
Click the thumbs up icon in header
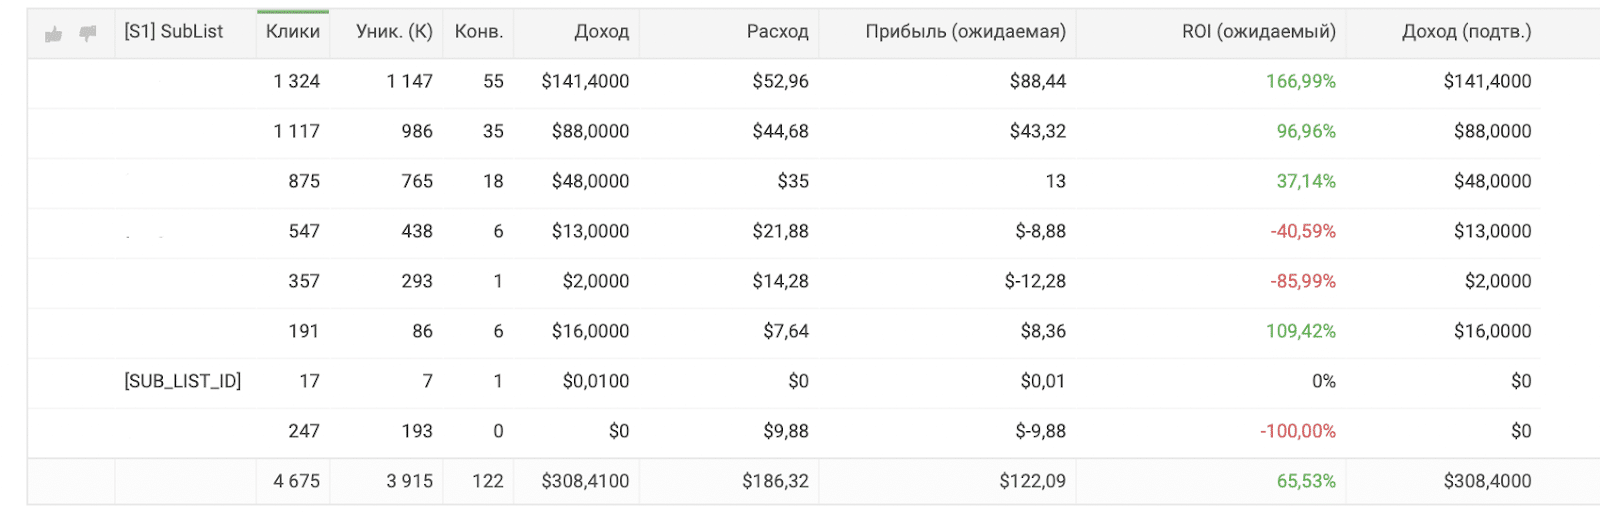(54, 35)
